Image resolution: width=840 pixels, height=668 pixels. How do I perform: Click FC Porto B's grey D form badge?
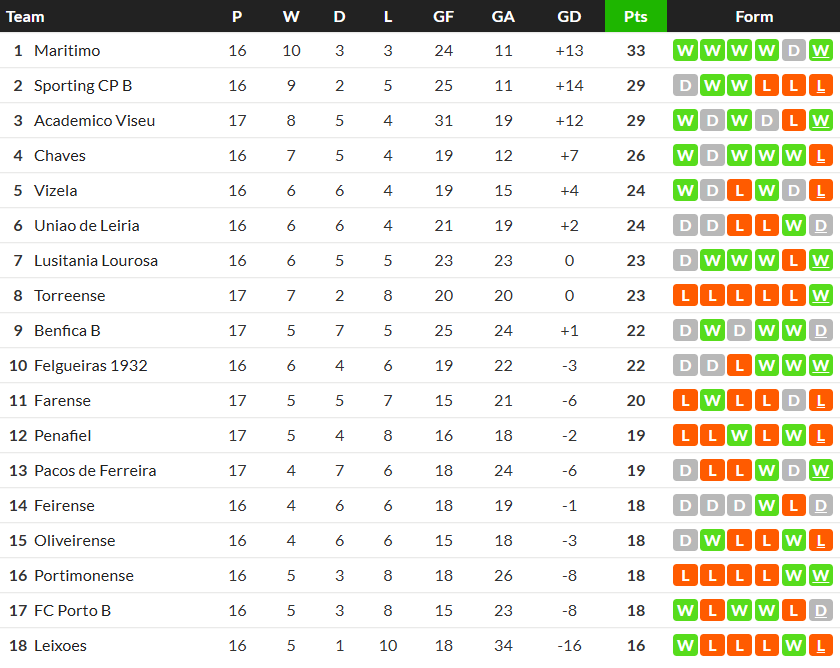tap(820, 611)
